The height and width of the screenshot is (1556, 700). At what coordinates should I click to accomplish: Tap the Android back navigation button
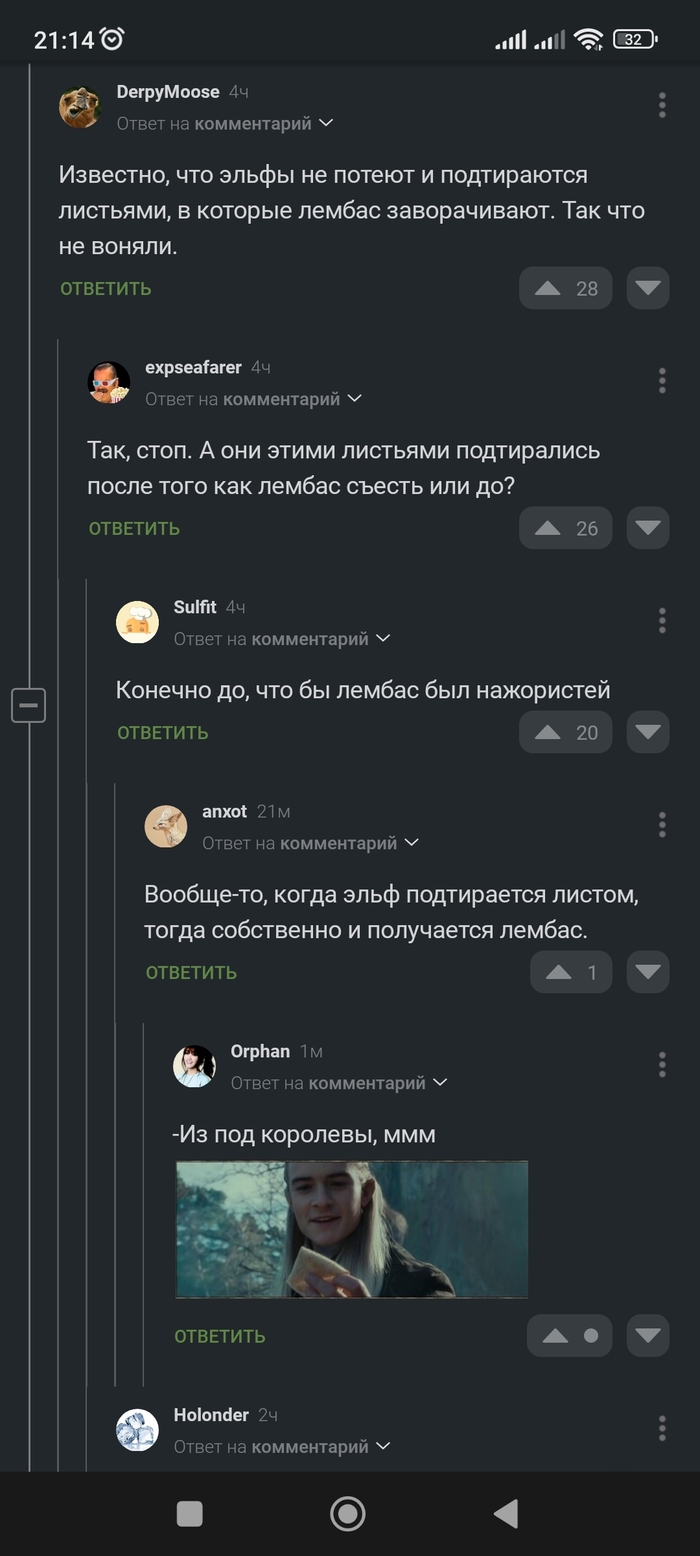click(x=506, y=1513)
